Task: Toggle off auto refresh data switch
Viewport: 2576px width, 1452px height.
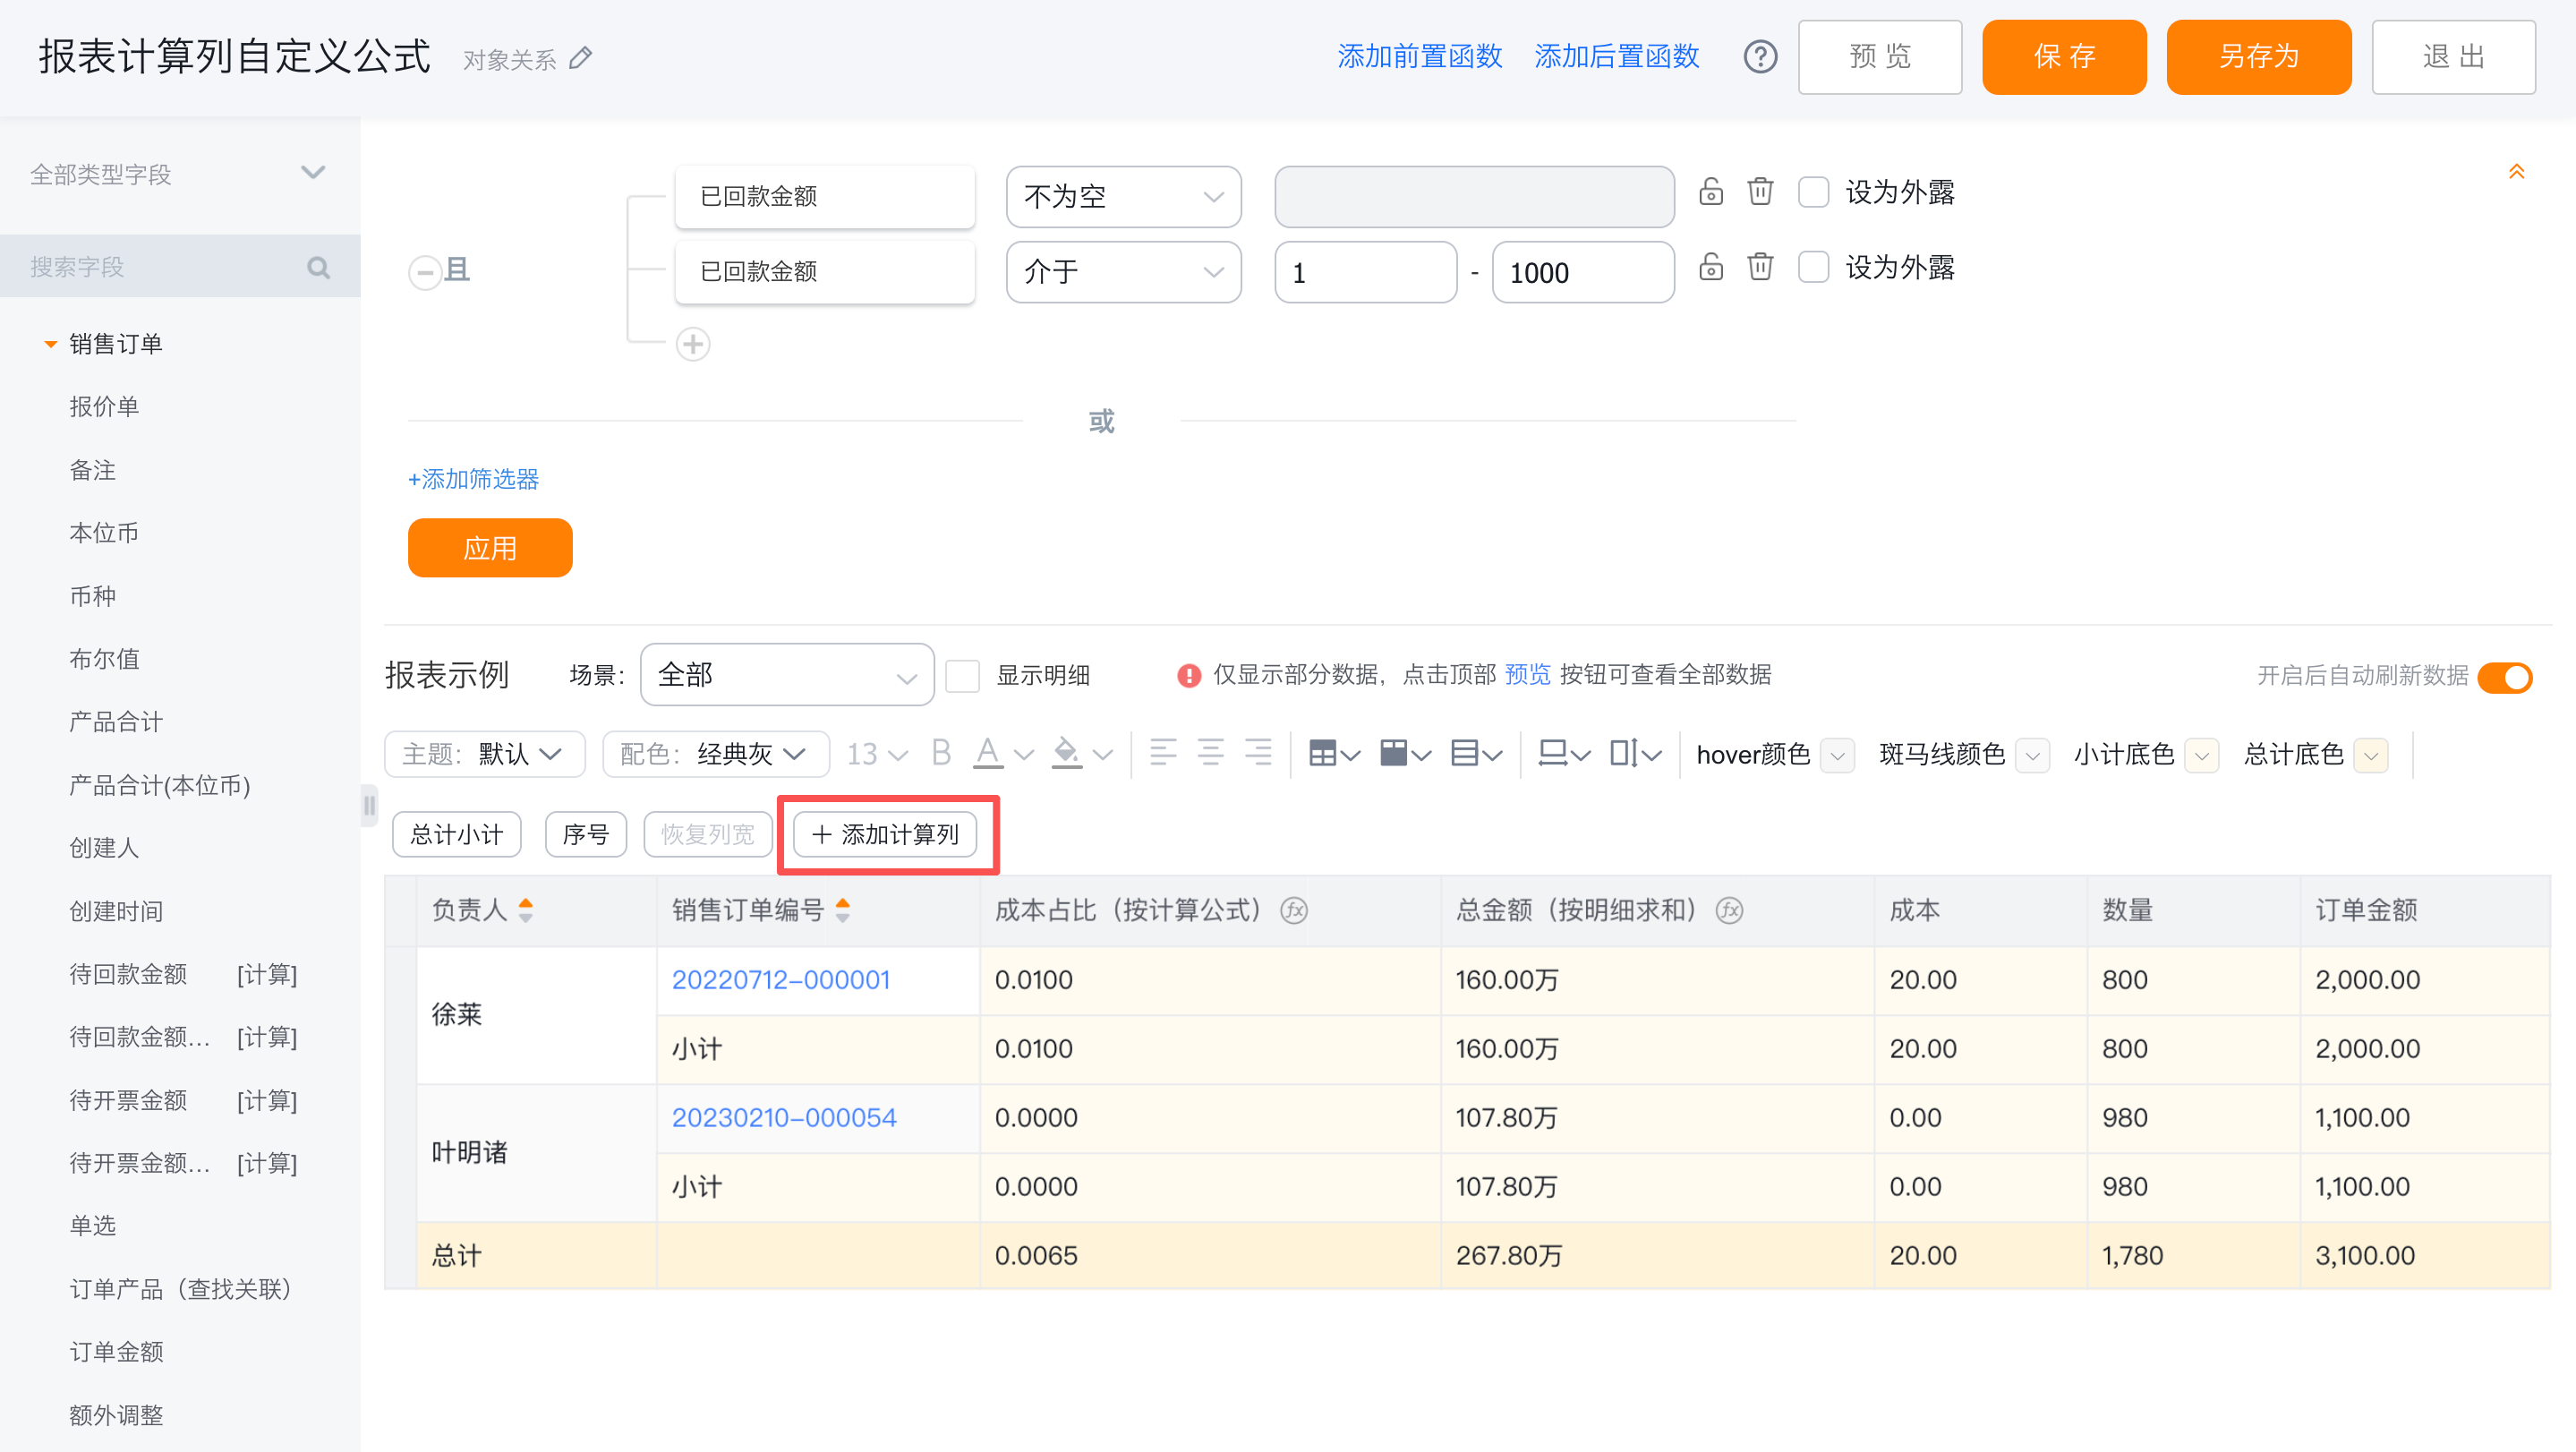Action: tap(2504, 677)
